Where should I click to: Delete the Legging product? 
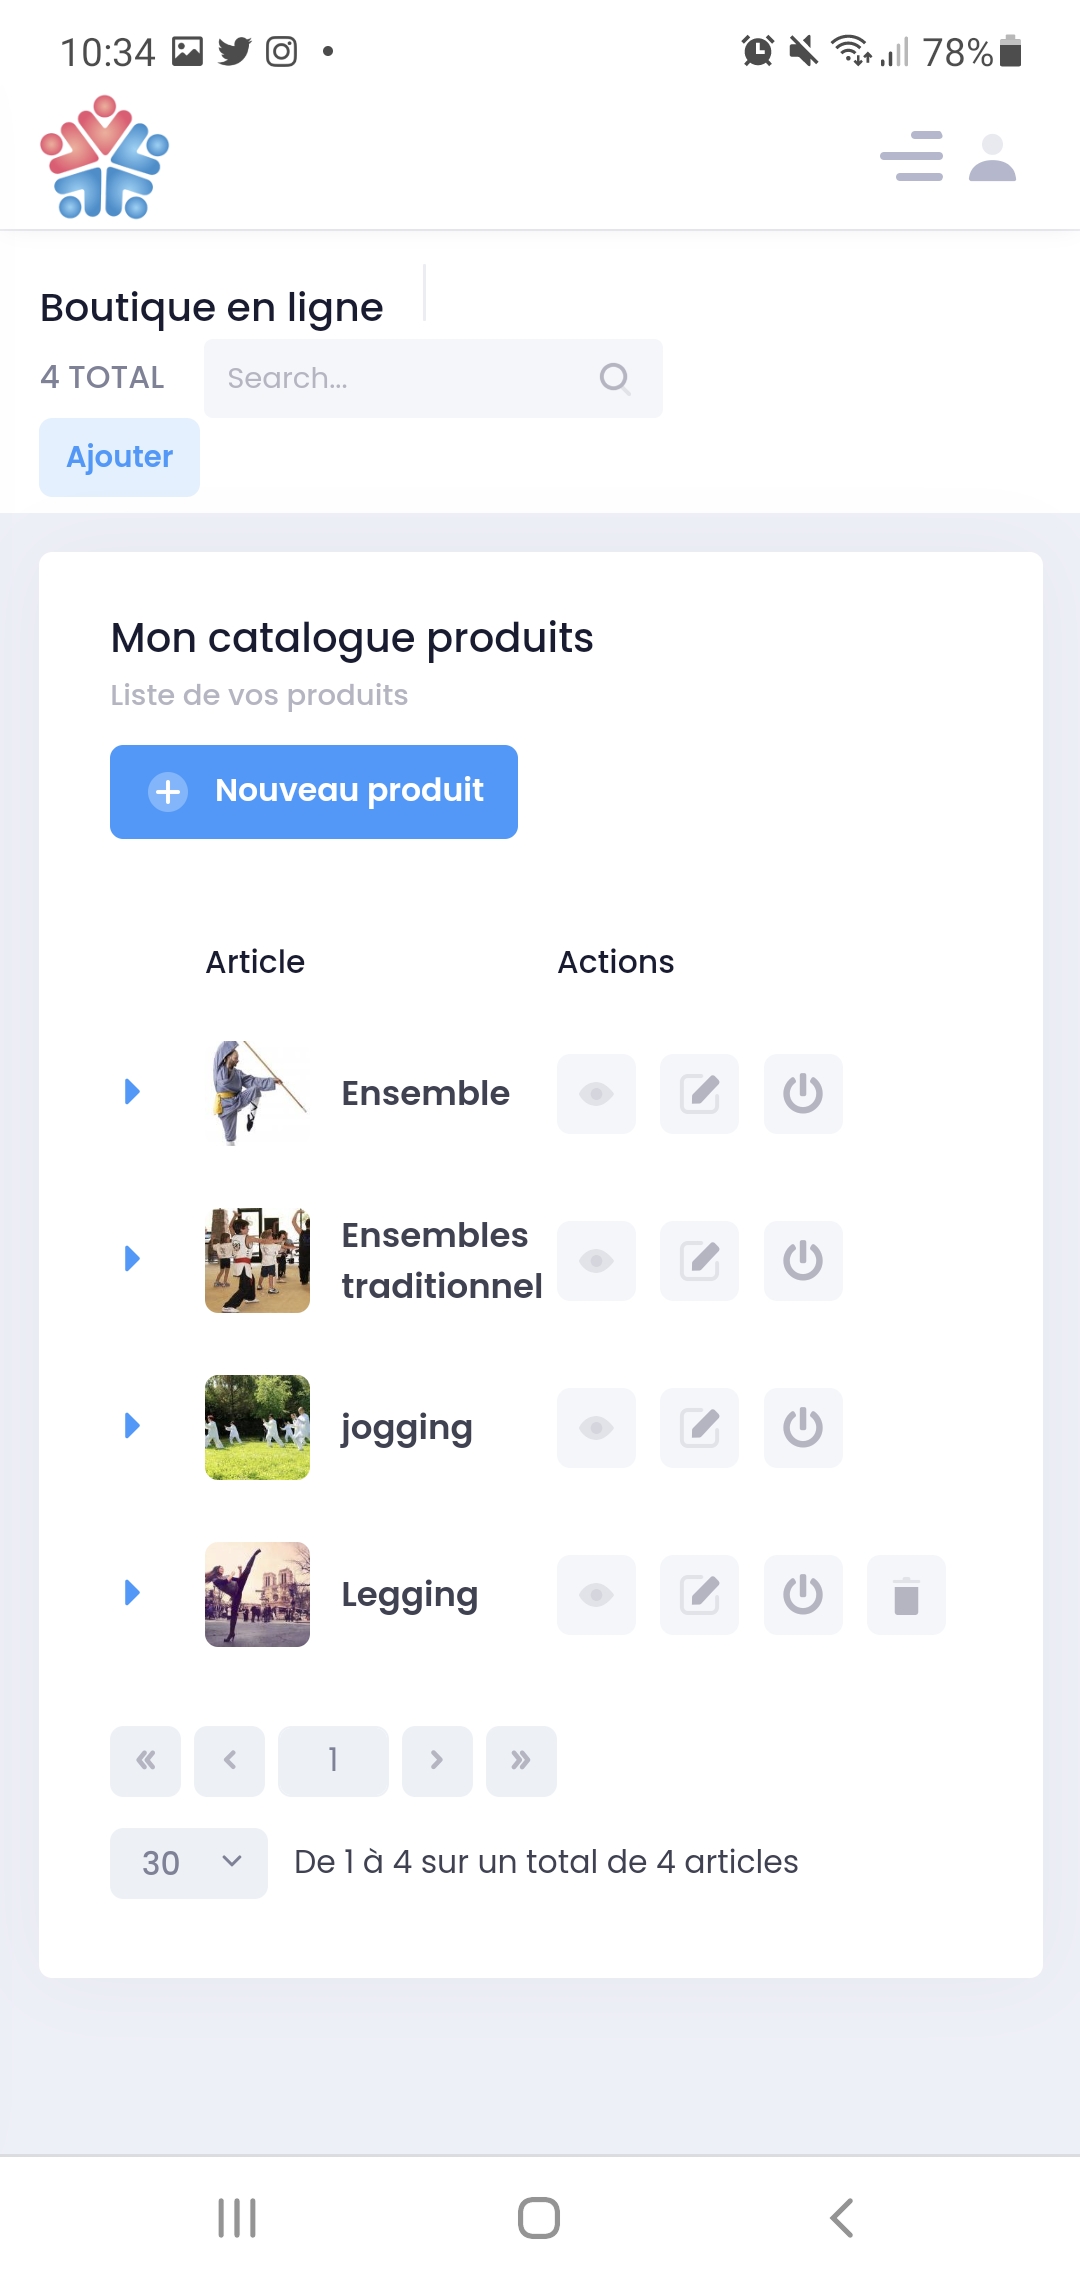coord(906,1594)
